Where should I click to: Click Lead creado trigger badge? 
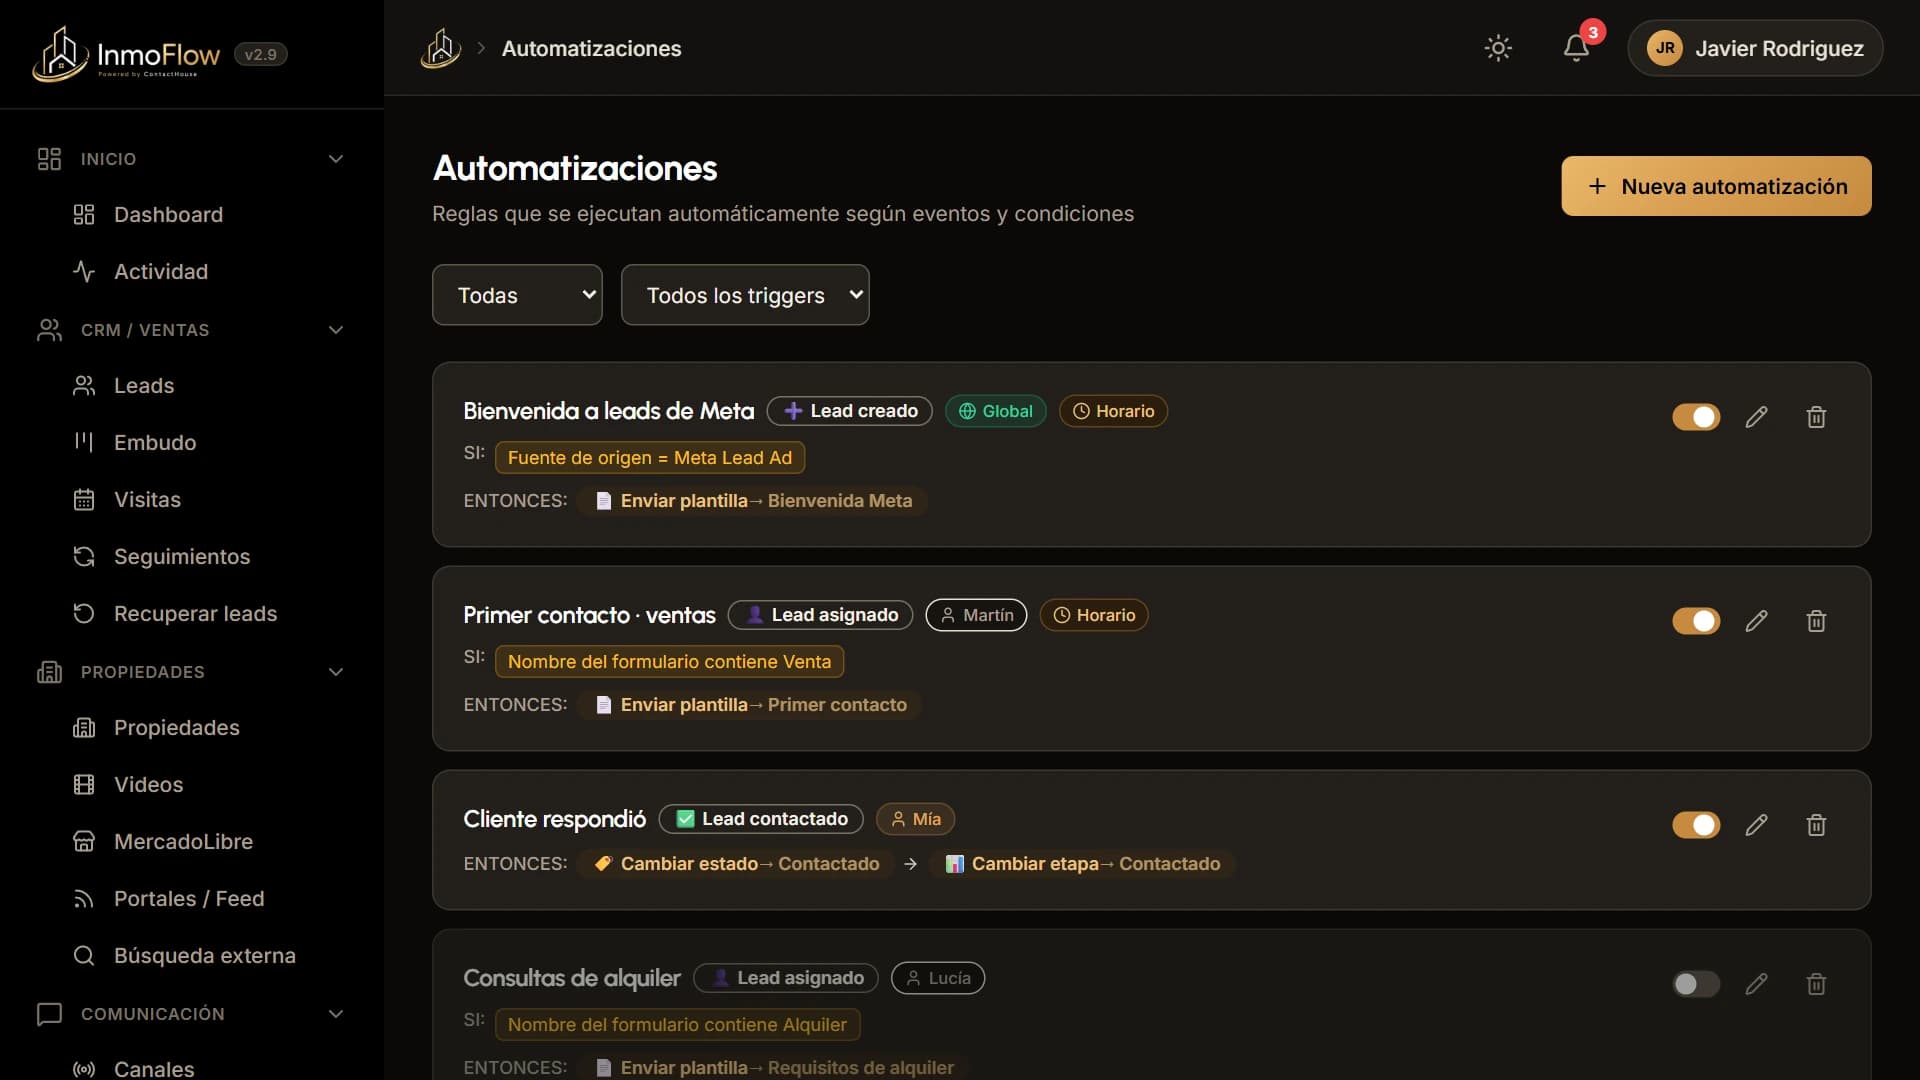[850, 411]
